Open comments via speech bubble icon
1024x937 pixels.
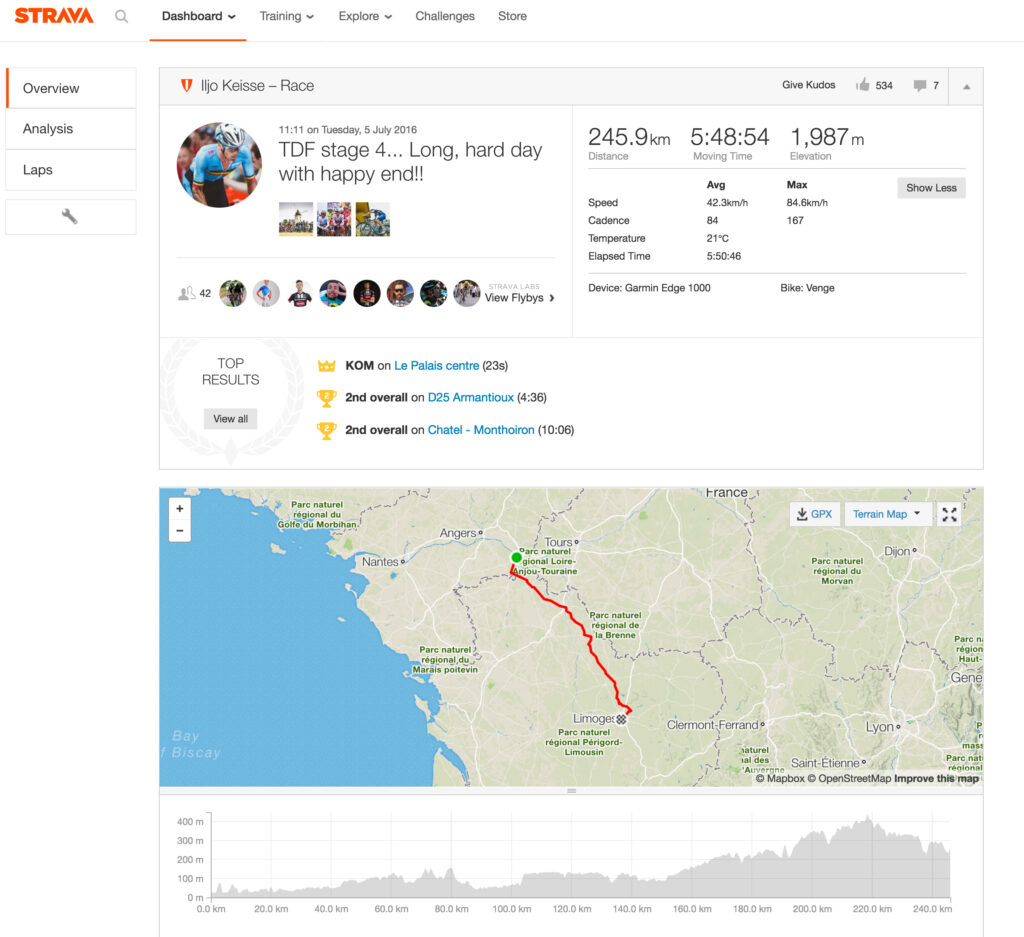[920, 86]
